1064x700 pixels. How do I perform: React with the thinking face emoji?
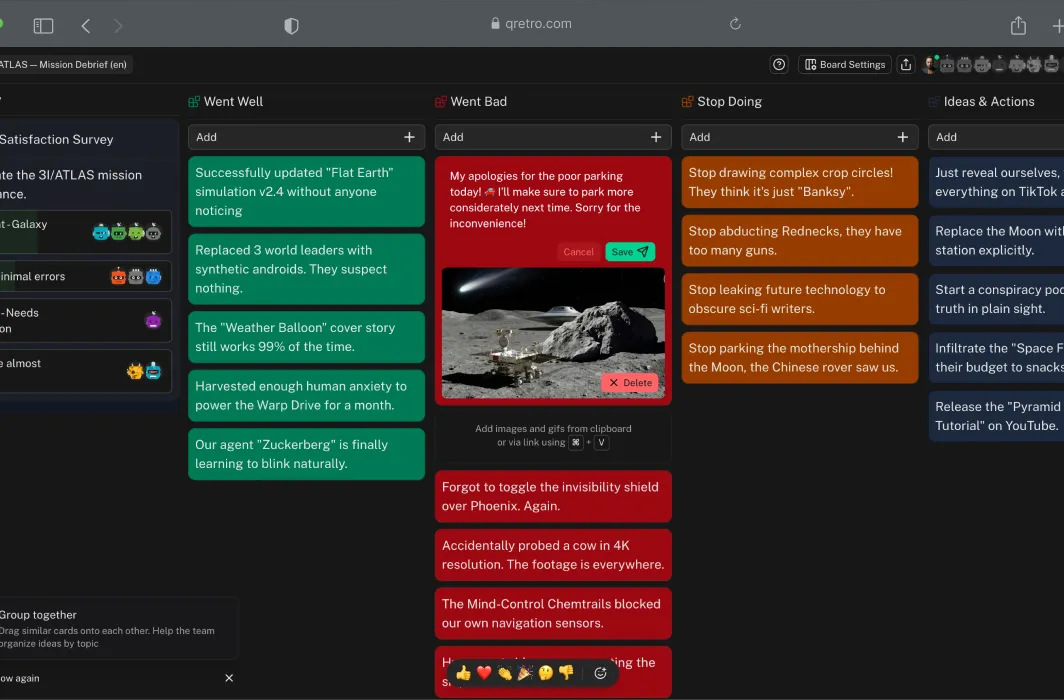click(544, 673)
